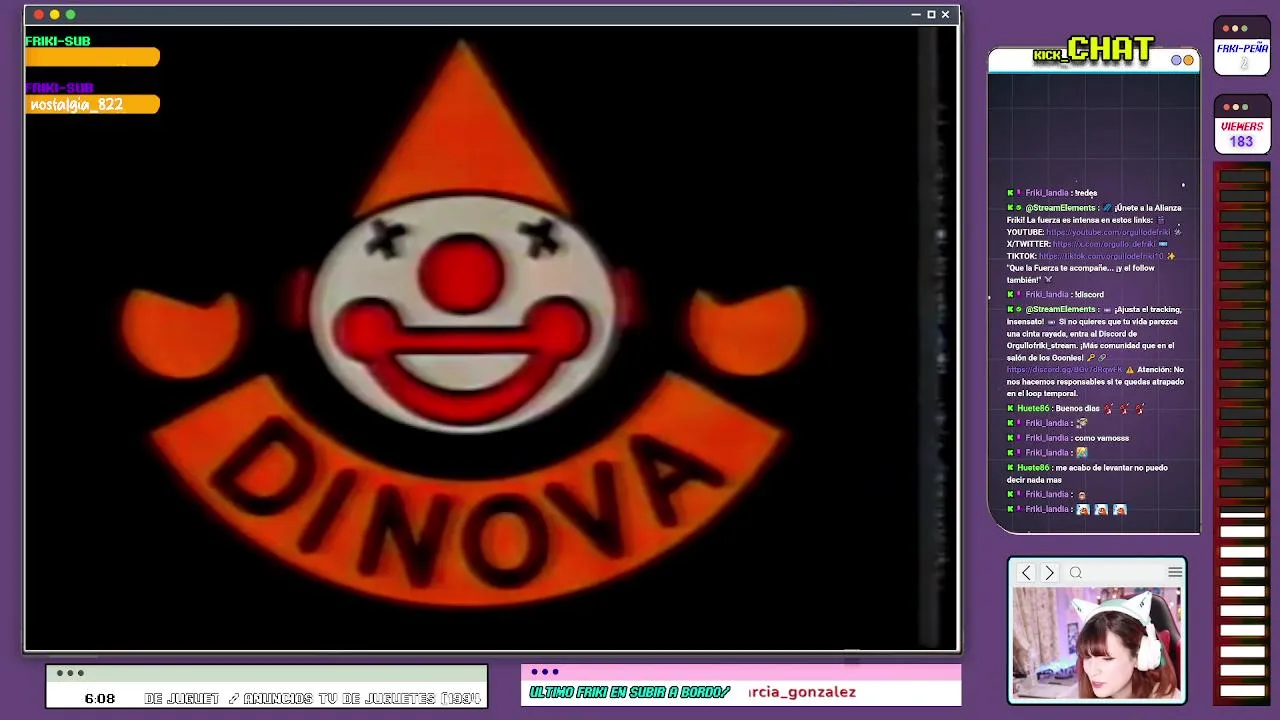Click the orange dot in Kick Chat header
Image resolution: width=1280 pixels, height=720 pixels.
coord(1188,60)
